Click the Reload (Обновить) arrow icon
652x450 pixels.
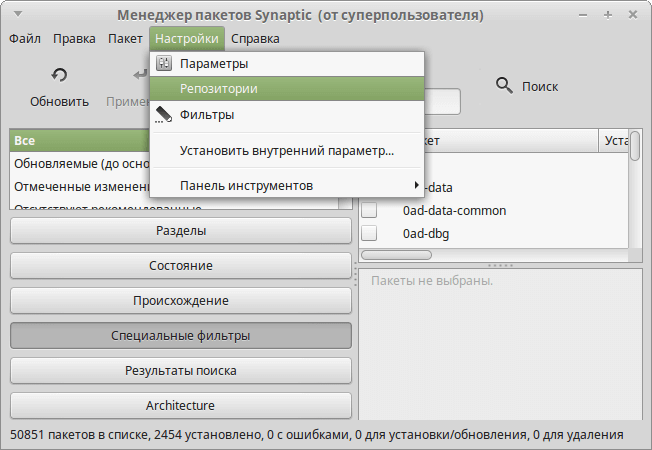(59, 75)
